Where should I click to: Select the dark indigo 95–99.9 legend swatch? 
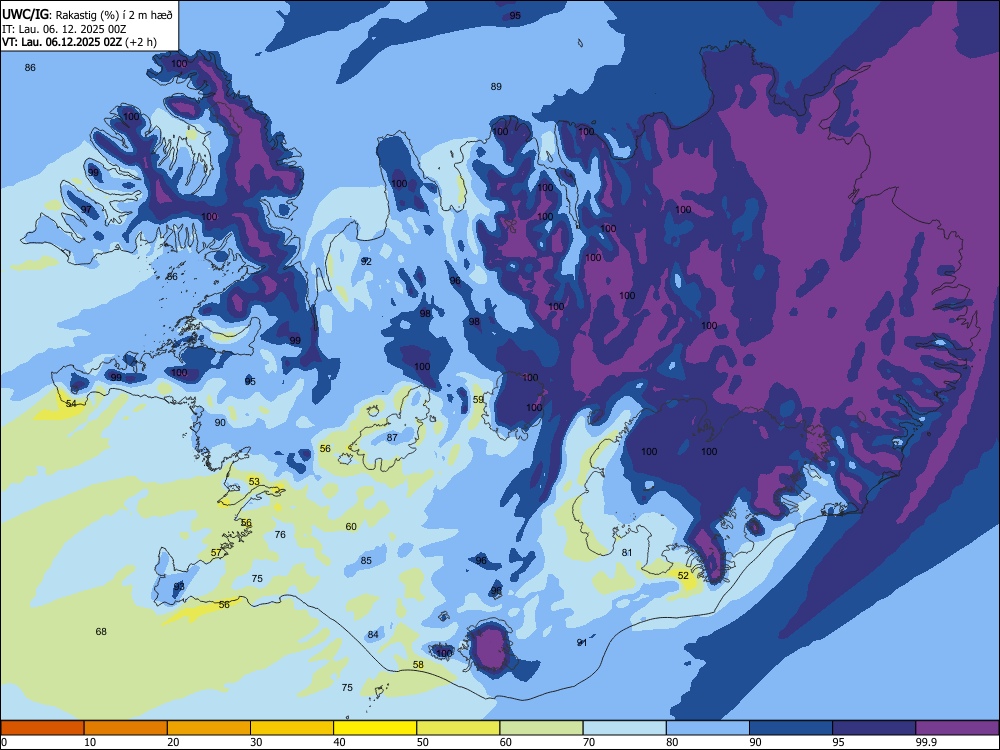(x=874, y=728)
